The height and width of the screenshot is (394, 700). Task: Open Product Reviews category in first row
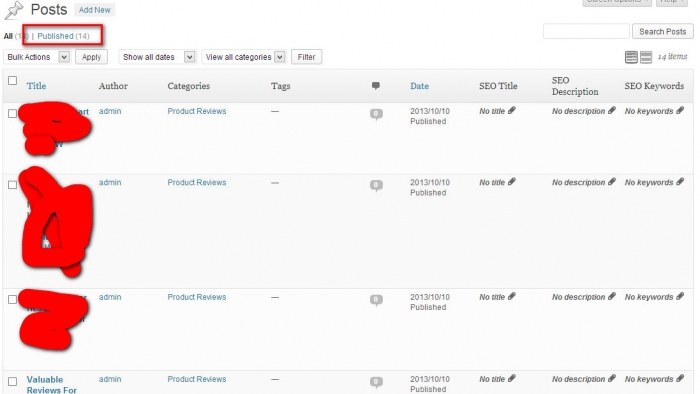click(x=196, y=111)
